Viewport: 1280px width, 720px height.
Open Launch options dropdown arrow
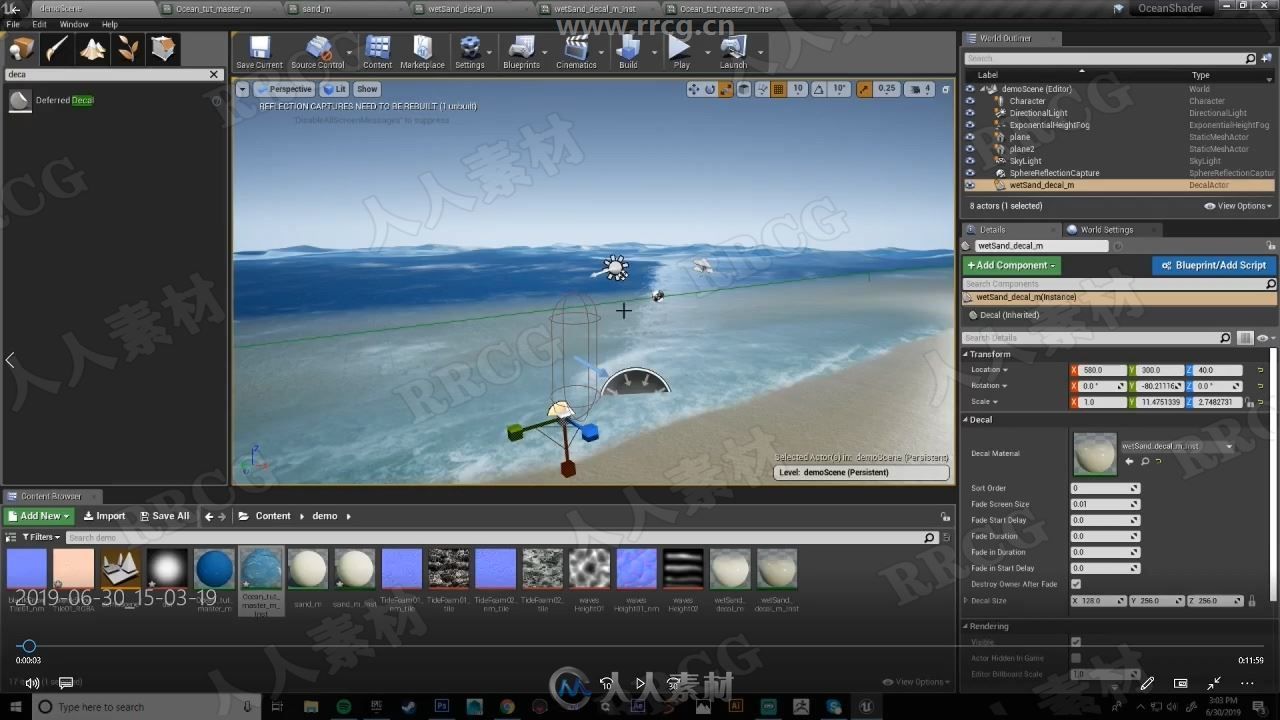pos(760,52)
